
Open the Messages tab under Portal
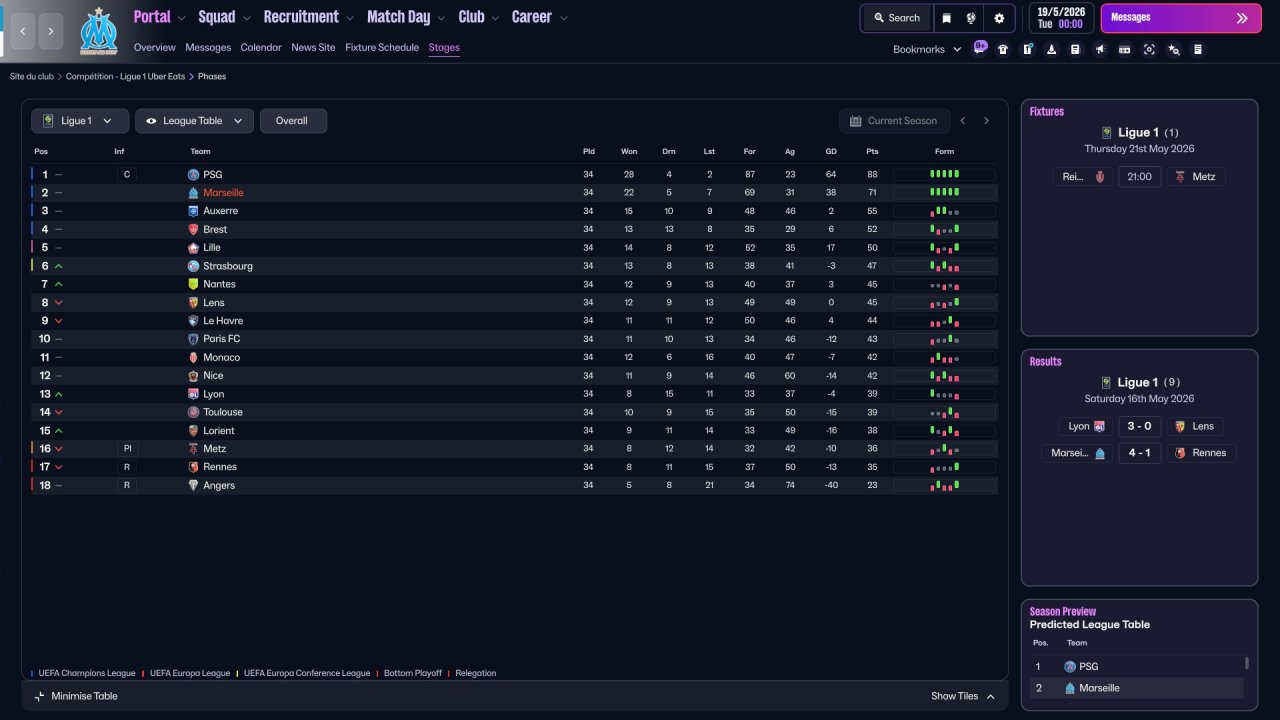point(208,47)
